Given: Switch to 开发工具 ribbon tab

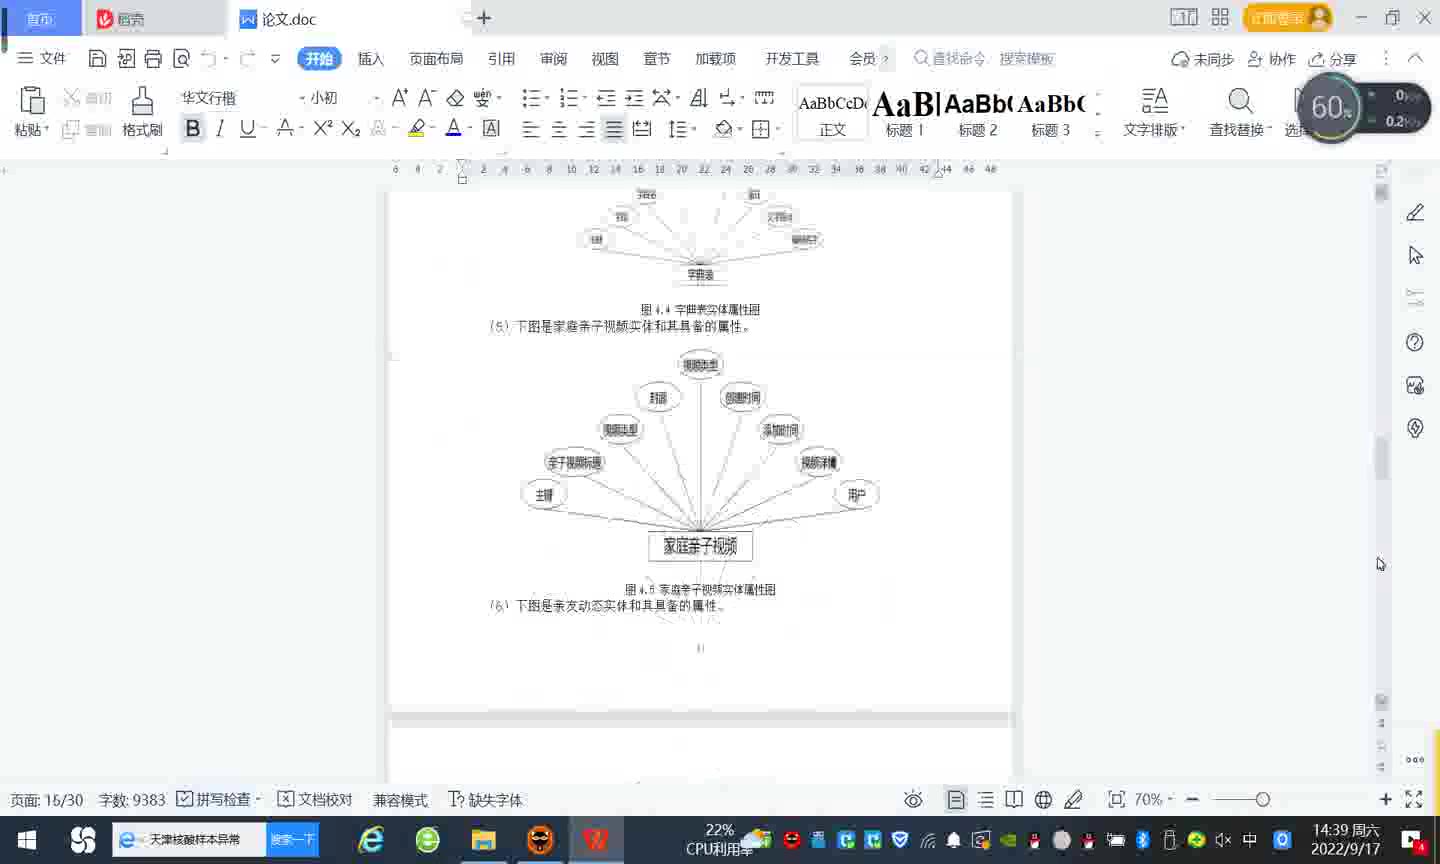Looking at the screenshot, I should [x=792, y=59].
